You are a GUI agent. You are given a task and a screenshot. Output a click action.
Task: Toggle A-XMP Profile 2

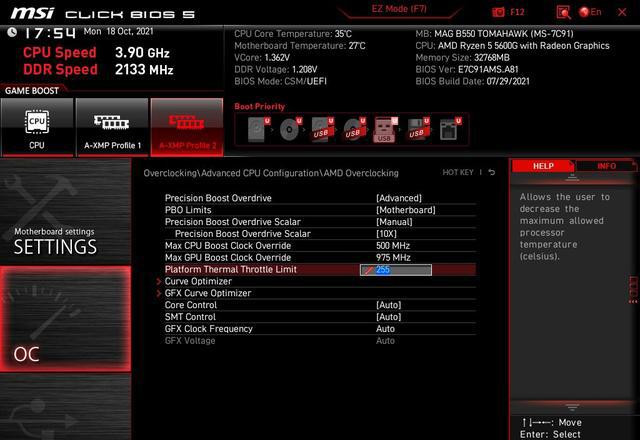click(x=187, y=129)
